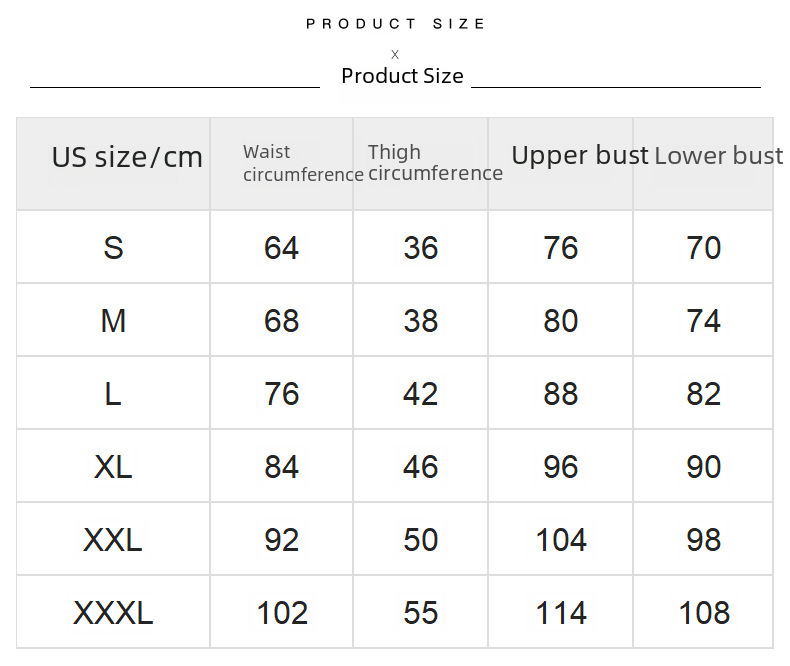Click the small X below the PRODUCT SIZE heading
The width and height of the screenshot is (790, 666).
pyautogui.click(x=395, y=55)
